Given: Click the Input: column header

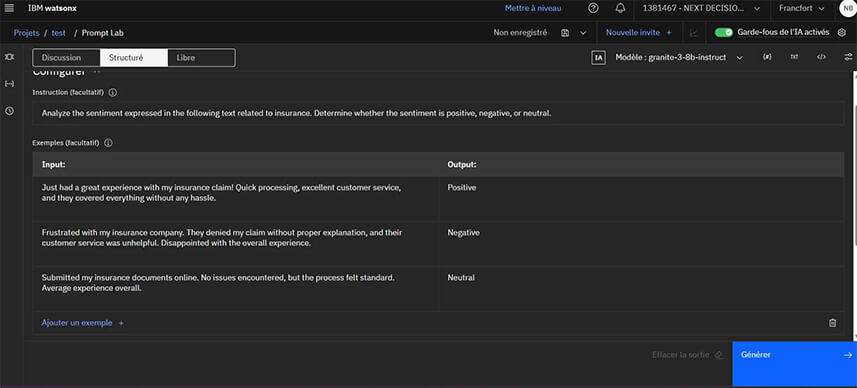Looking at the screenshot, I should coord(236,164).
